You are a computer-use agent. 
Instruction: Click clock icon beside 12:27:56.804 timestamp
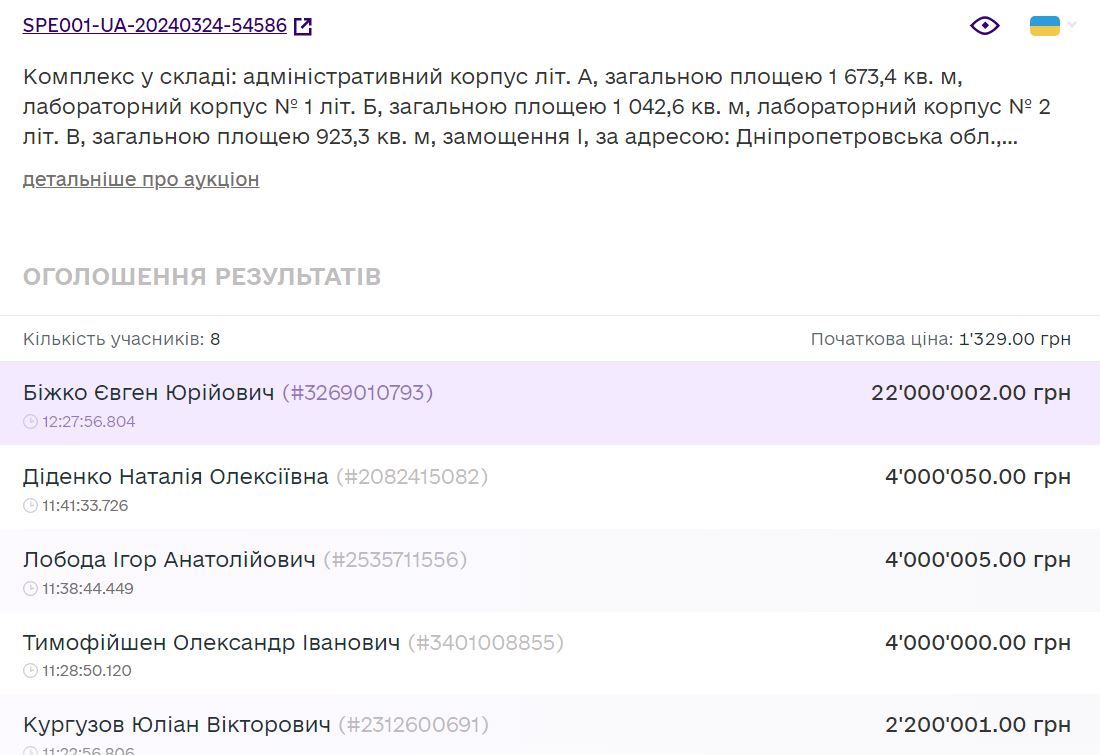(30, 422)
